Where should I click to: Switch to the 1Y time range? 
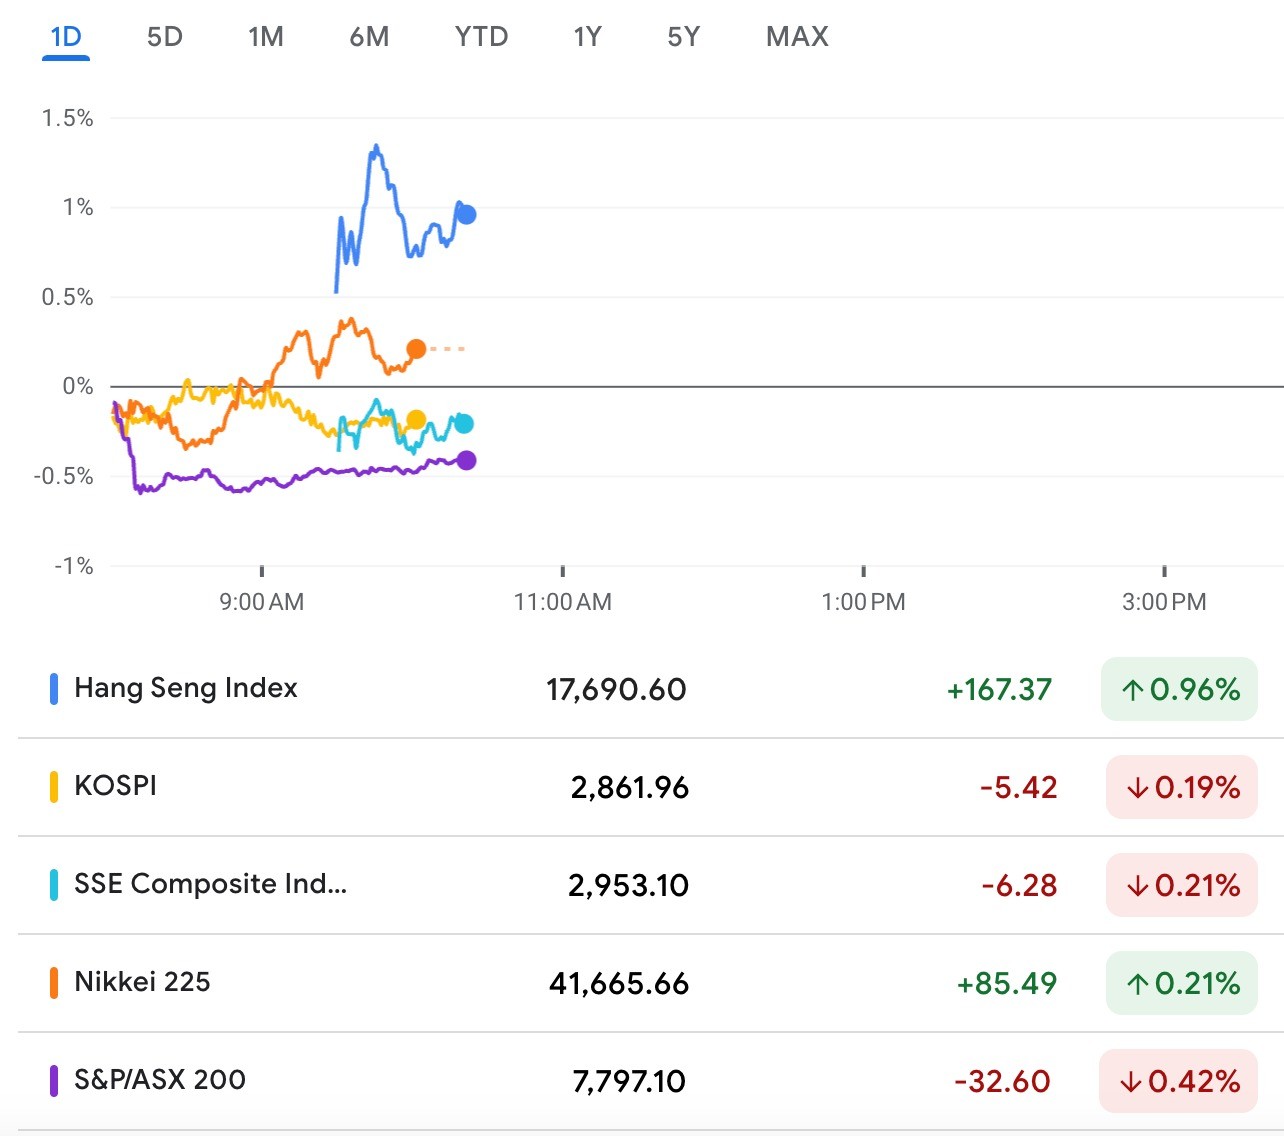pos(587,38)
